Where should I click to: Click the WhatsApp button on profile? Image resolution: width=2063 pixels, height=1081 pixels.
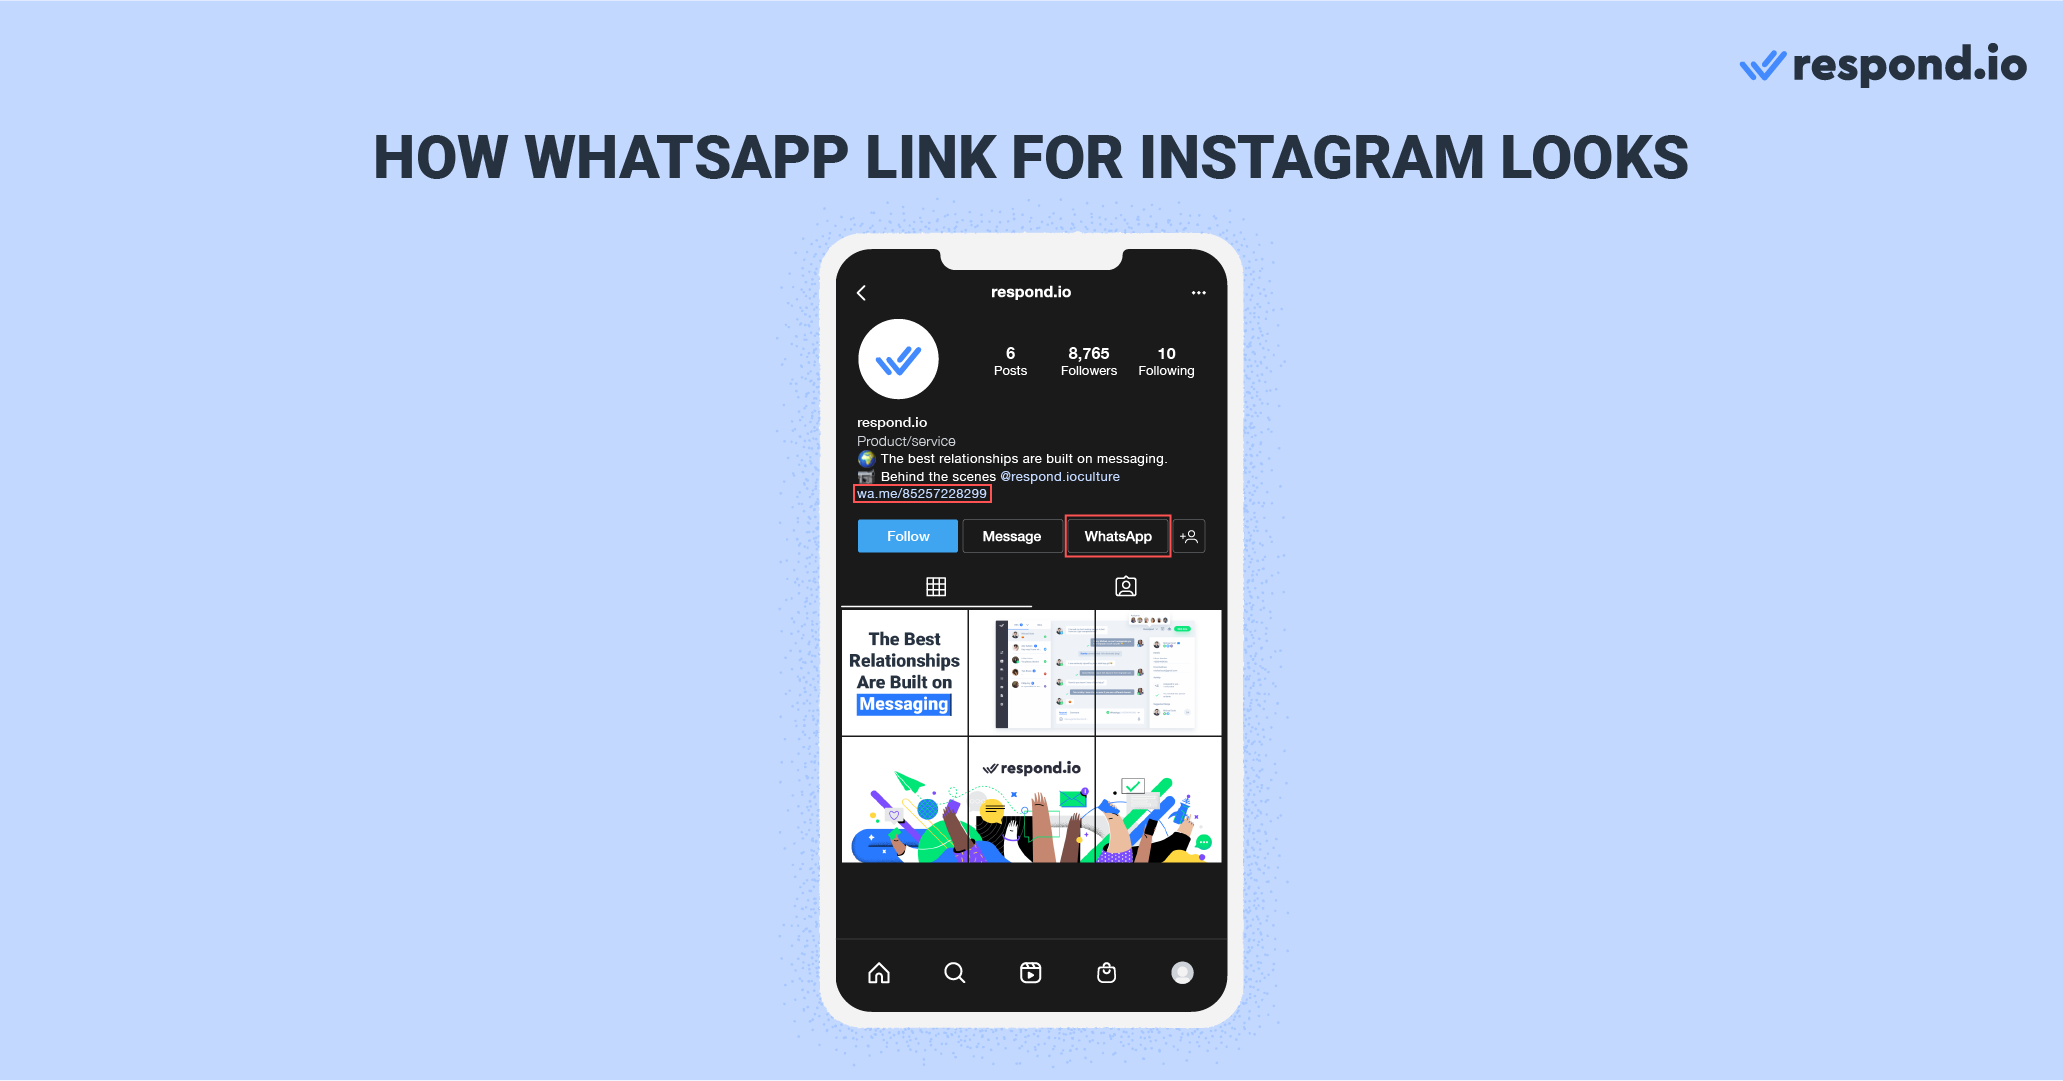point(1119,536)
